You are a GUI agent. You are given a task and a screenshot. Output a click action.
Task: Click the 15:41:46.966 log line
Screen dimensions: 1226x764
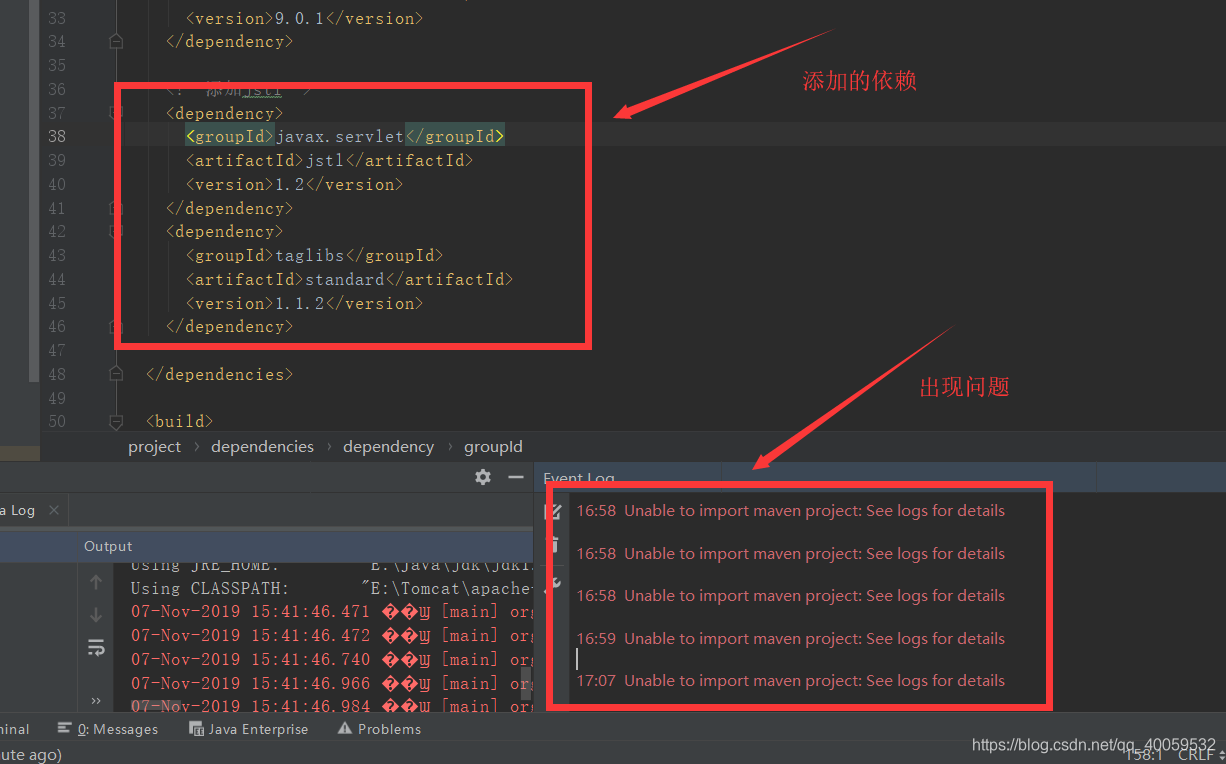[x=330, y=683]
